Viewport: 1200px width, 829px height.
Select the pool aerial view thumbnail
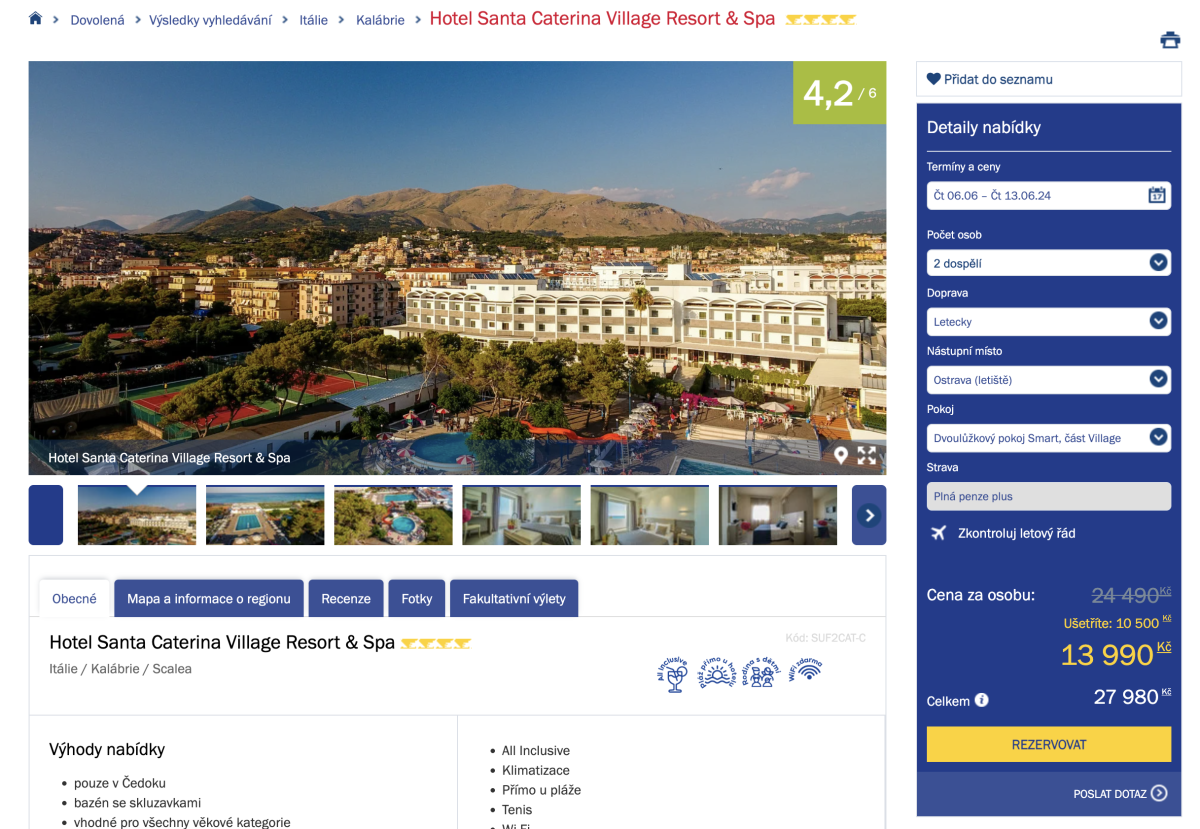click(393, 515)
